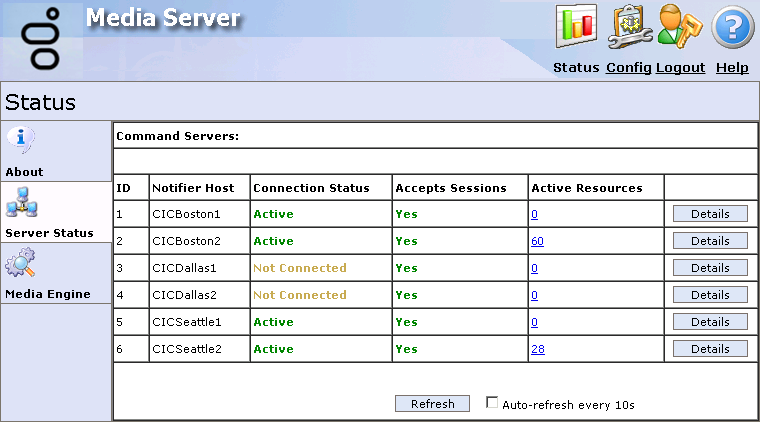This screenshot has width=760, height=422.
Task: Click the Logout user key icon
Action: click(x=680, y=27)
